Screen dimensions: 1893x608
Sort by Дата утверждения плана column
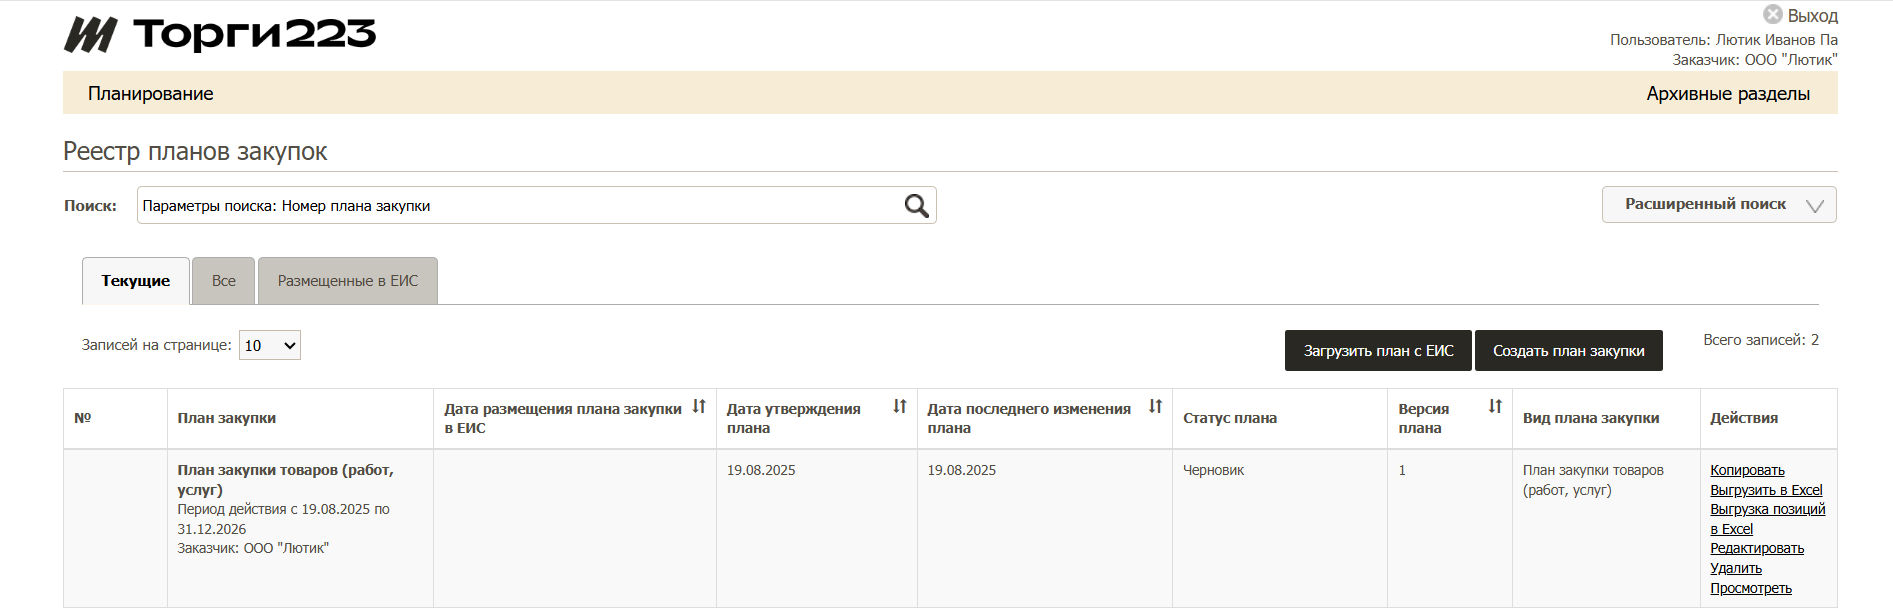[899, 407]
